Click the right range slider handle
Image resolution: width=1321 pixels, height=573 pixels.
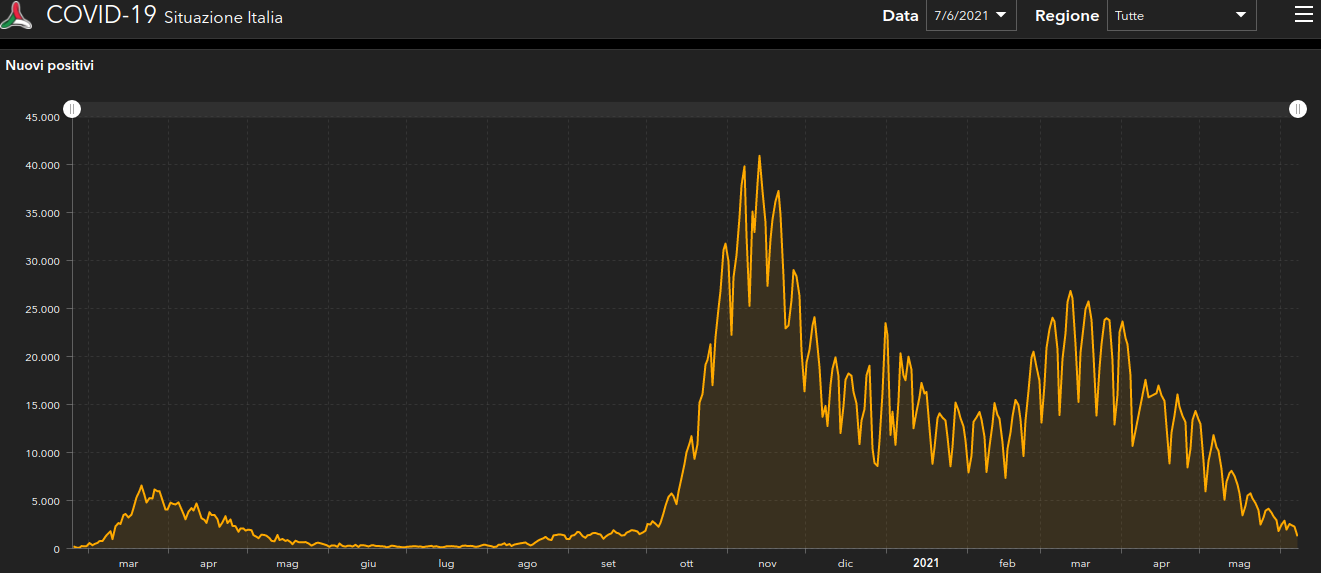[x=1297, y=109]
